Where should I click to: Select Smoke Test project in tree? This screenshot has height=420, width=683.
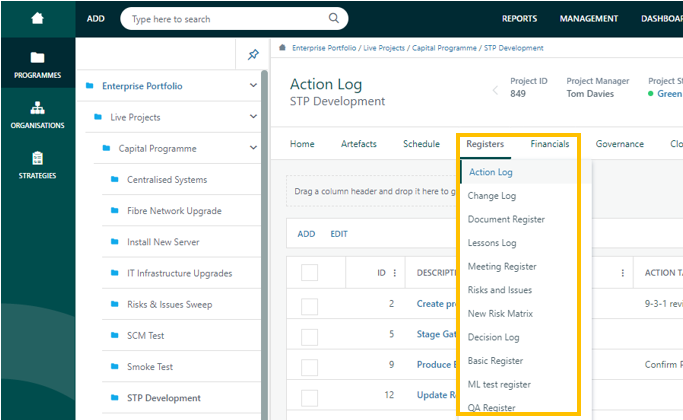[x=150, y=366]
